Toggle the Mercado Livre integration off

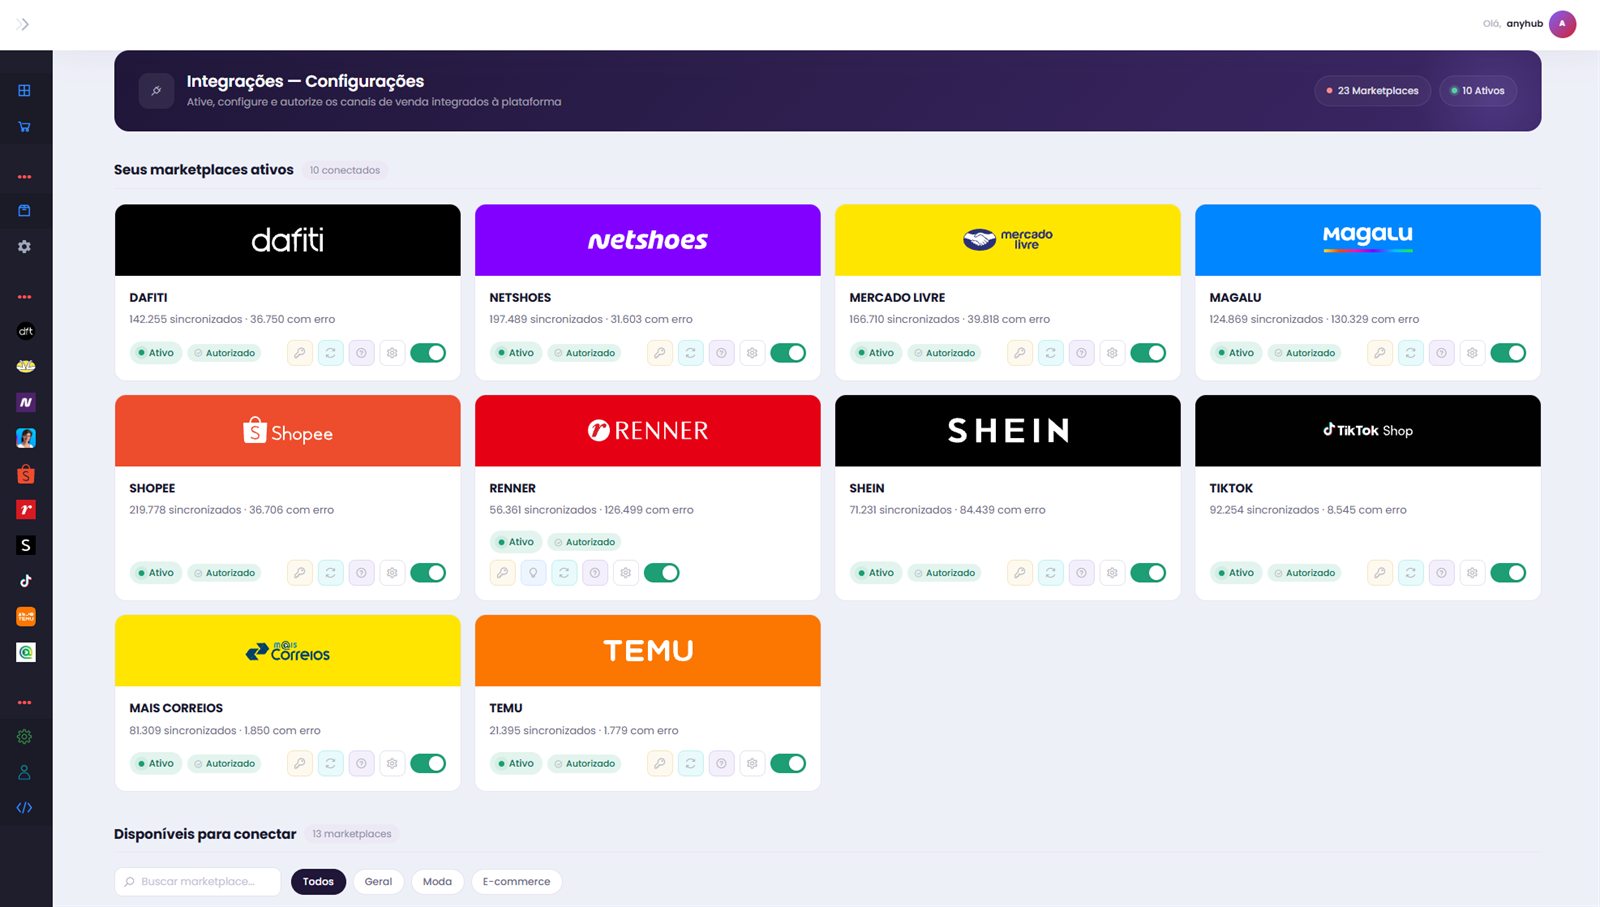click(x=1148, y=353)
